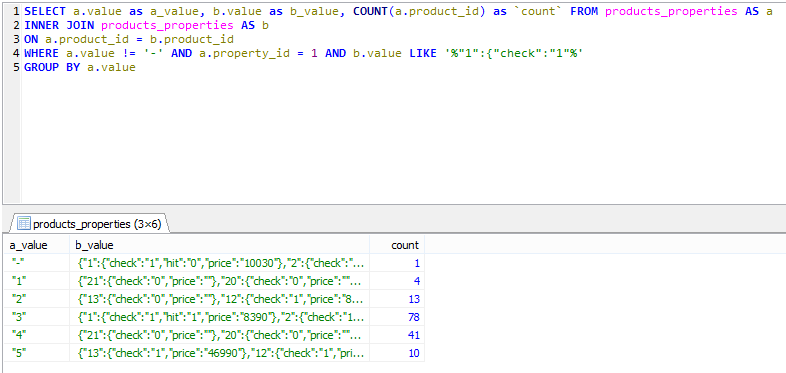This screenshot has width=786, height=373.
Task: Click the COUNT function in line 1
Action: click(370, 11)
